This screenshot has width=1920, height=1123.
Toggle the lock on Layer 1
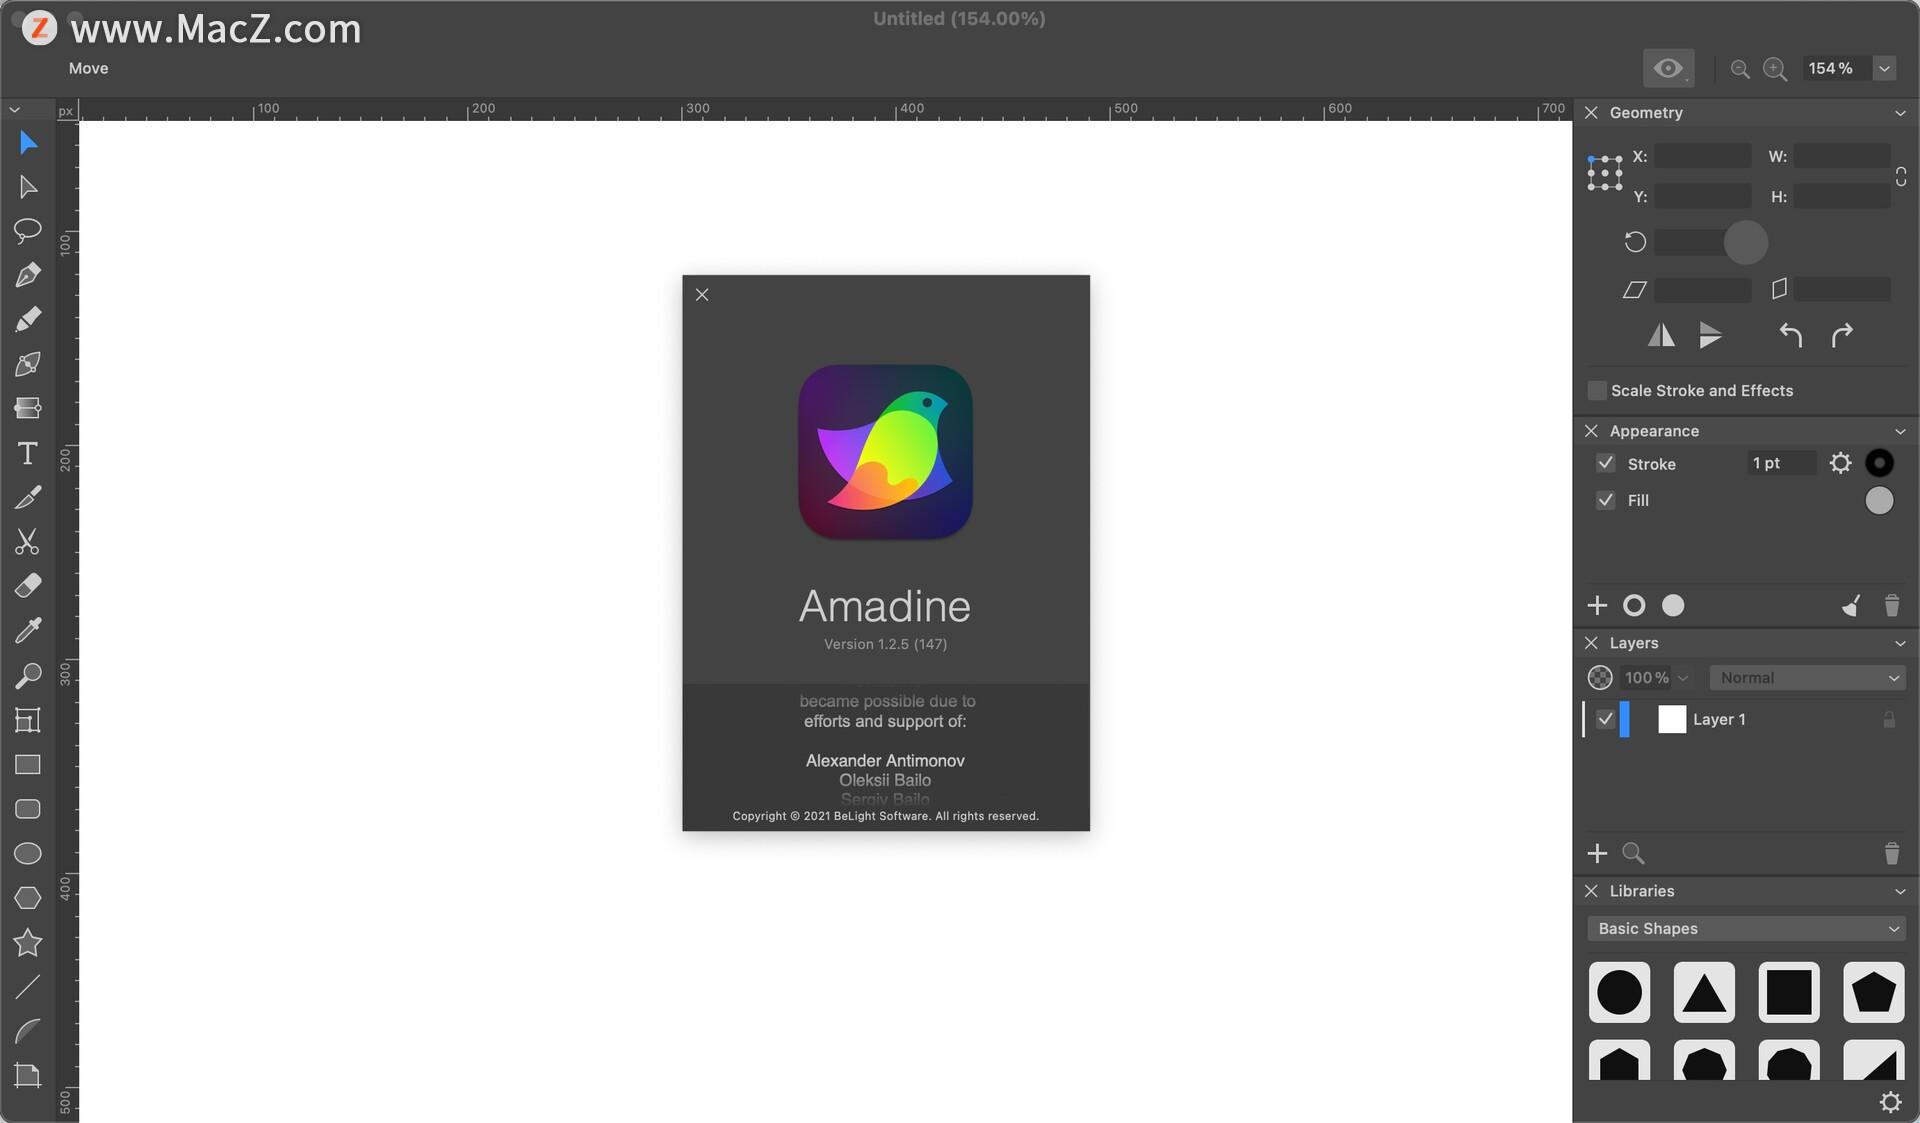(1889, 719)
